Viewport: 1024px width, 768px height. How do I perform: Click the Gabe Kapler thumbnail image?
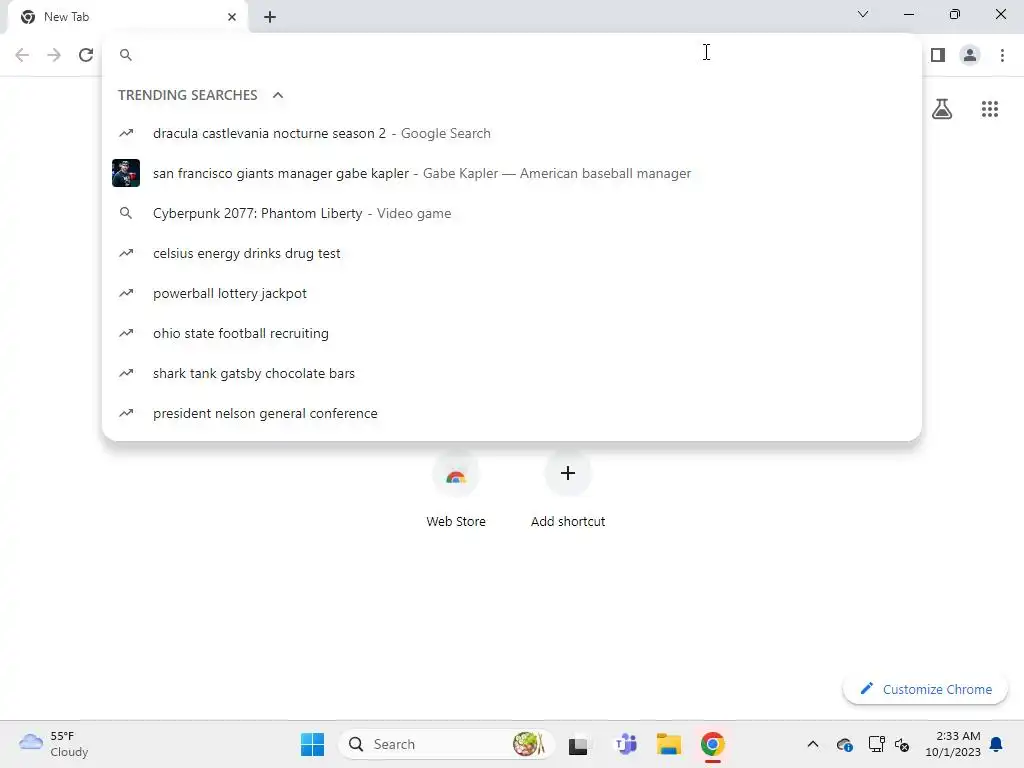point(126,173)
